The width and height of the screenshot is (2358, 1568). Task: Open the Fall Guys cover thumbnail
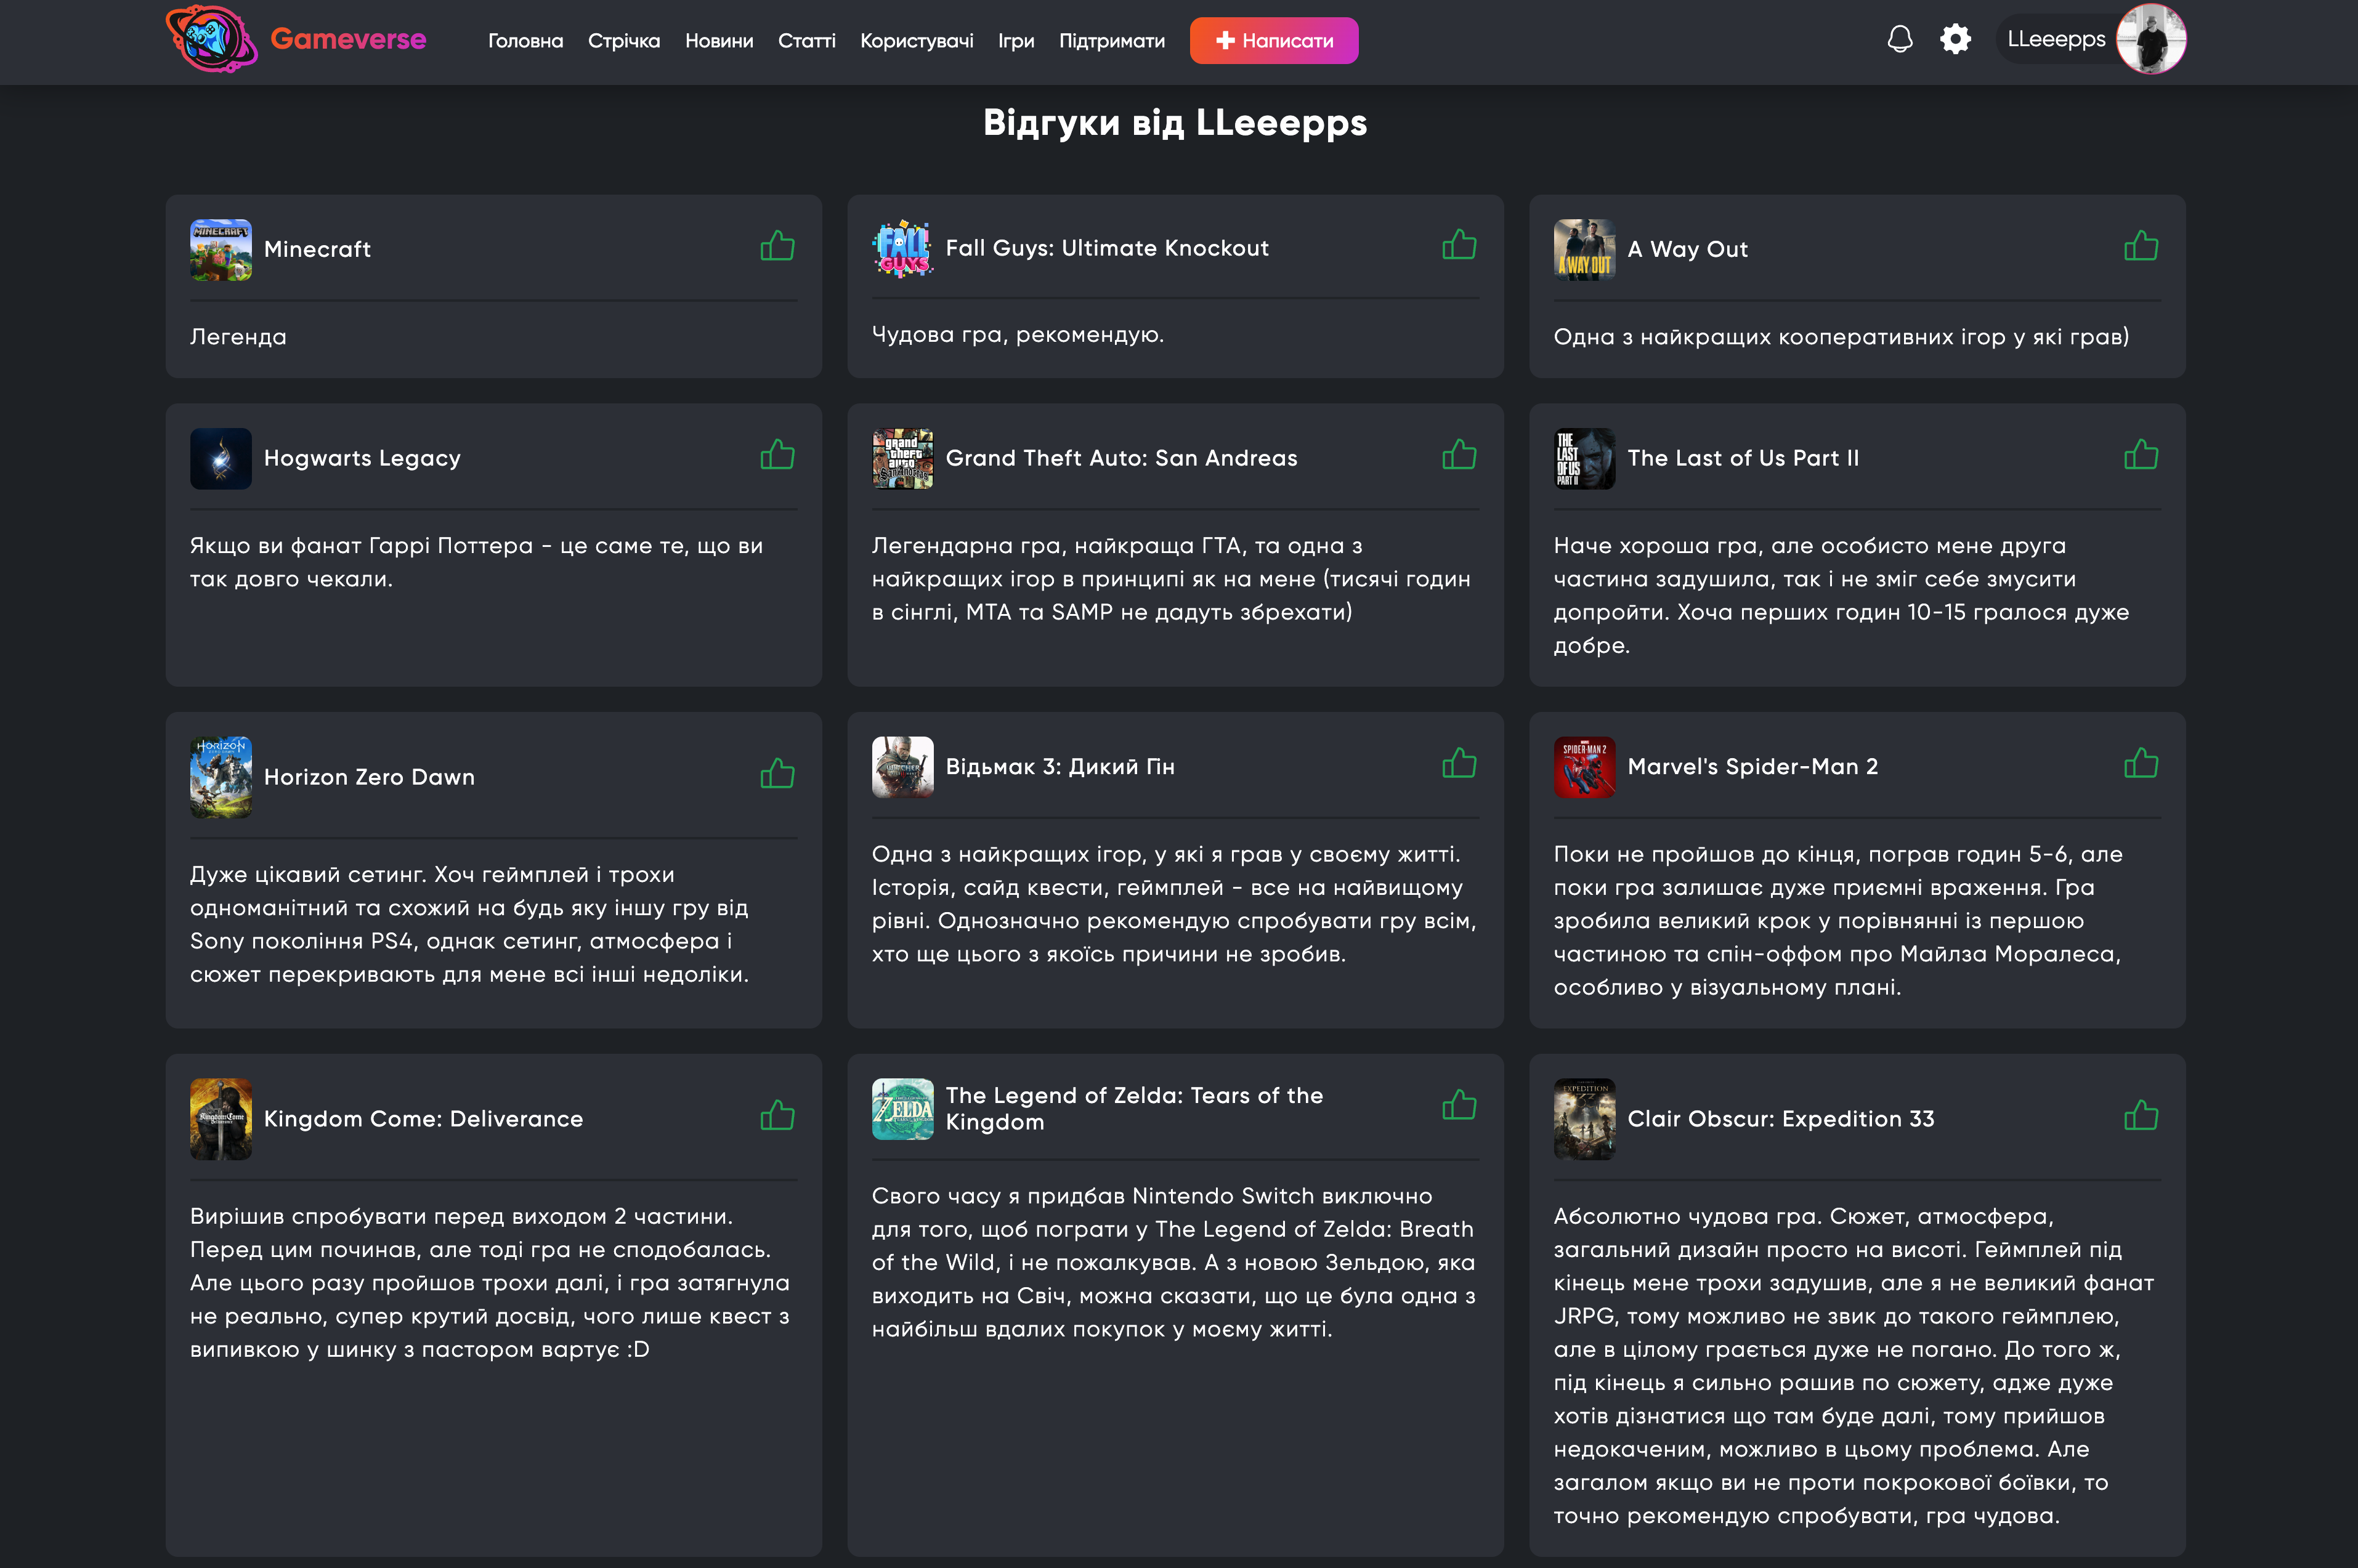(903, 248)
